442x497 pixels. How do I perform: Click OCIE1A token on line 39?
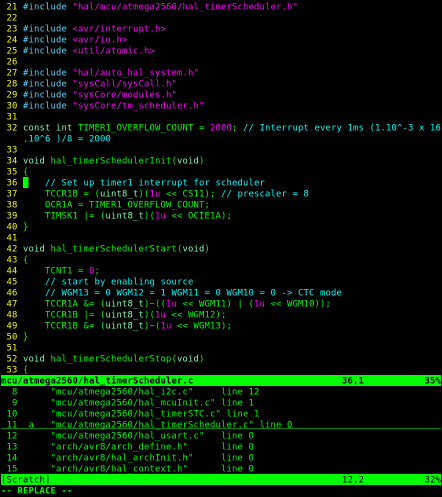[204, 215]
